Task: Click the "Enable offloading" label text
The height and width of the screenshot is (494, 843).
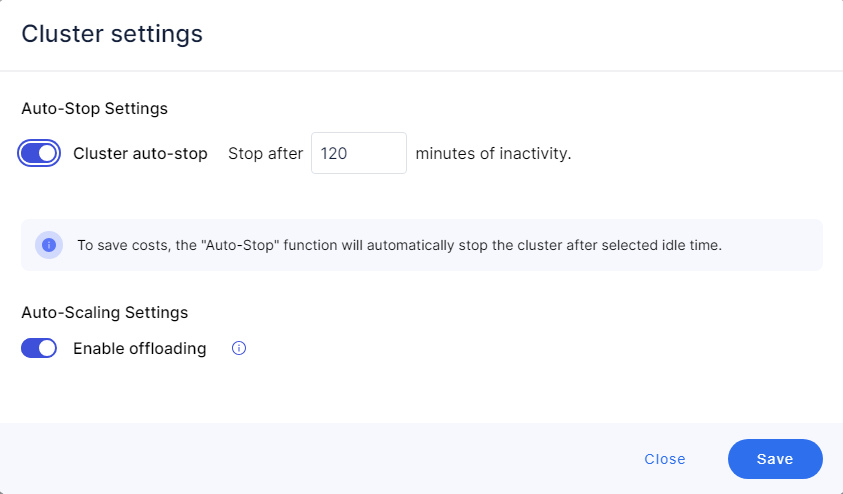Action: 140,349
